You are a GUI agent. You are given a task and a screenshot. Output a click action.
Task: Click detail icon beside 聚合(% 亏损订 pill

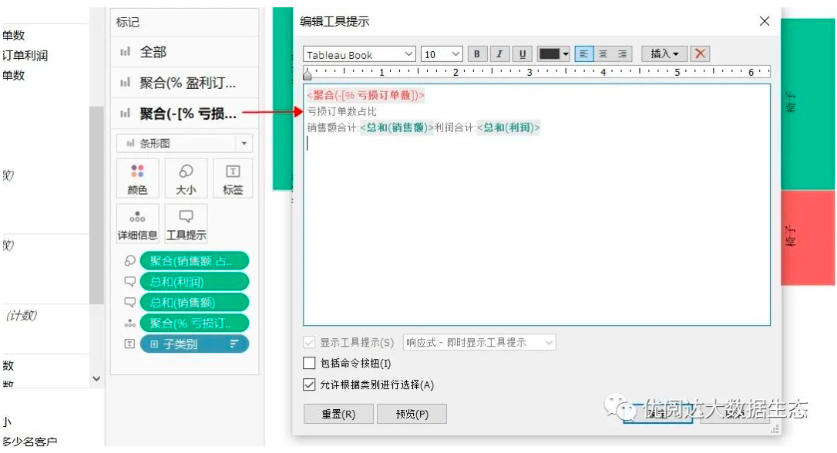point(130,323)
